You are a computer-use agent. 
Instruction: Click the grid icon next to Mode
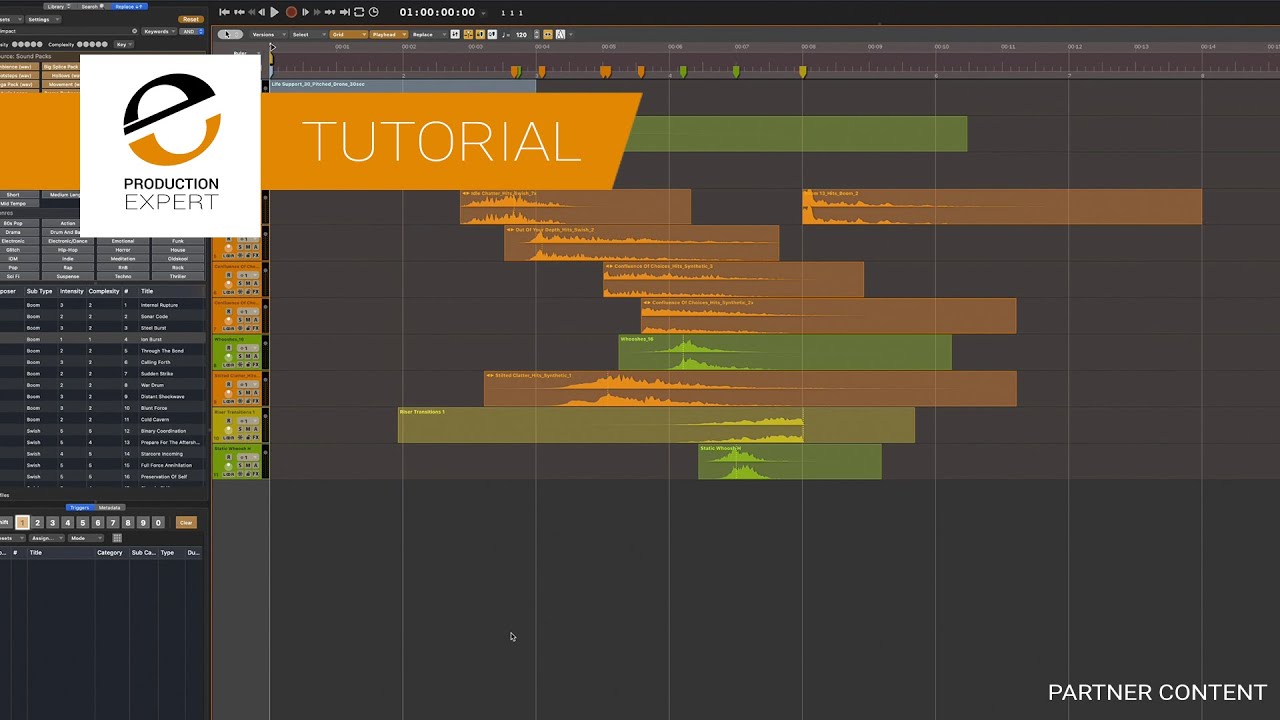(x=117, y=538)
